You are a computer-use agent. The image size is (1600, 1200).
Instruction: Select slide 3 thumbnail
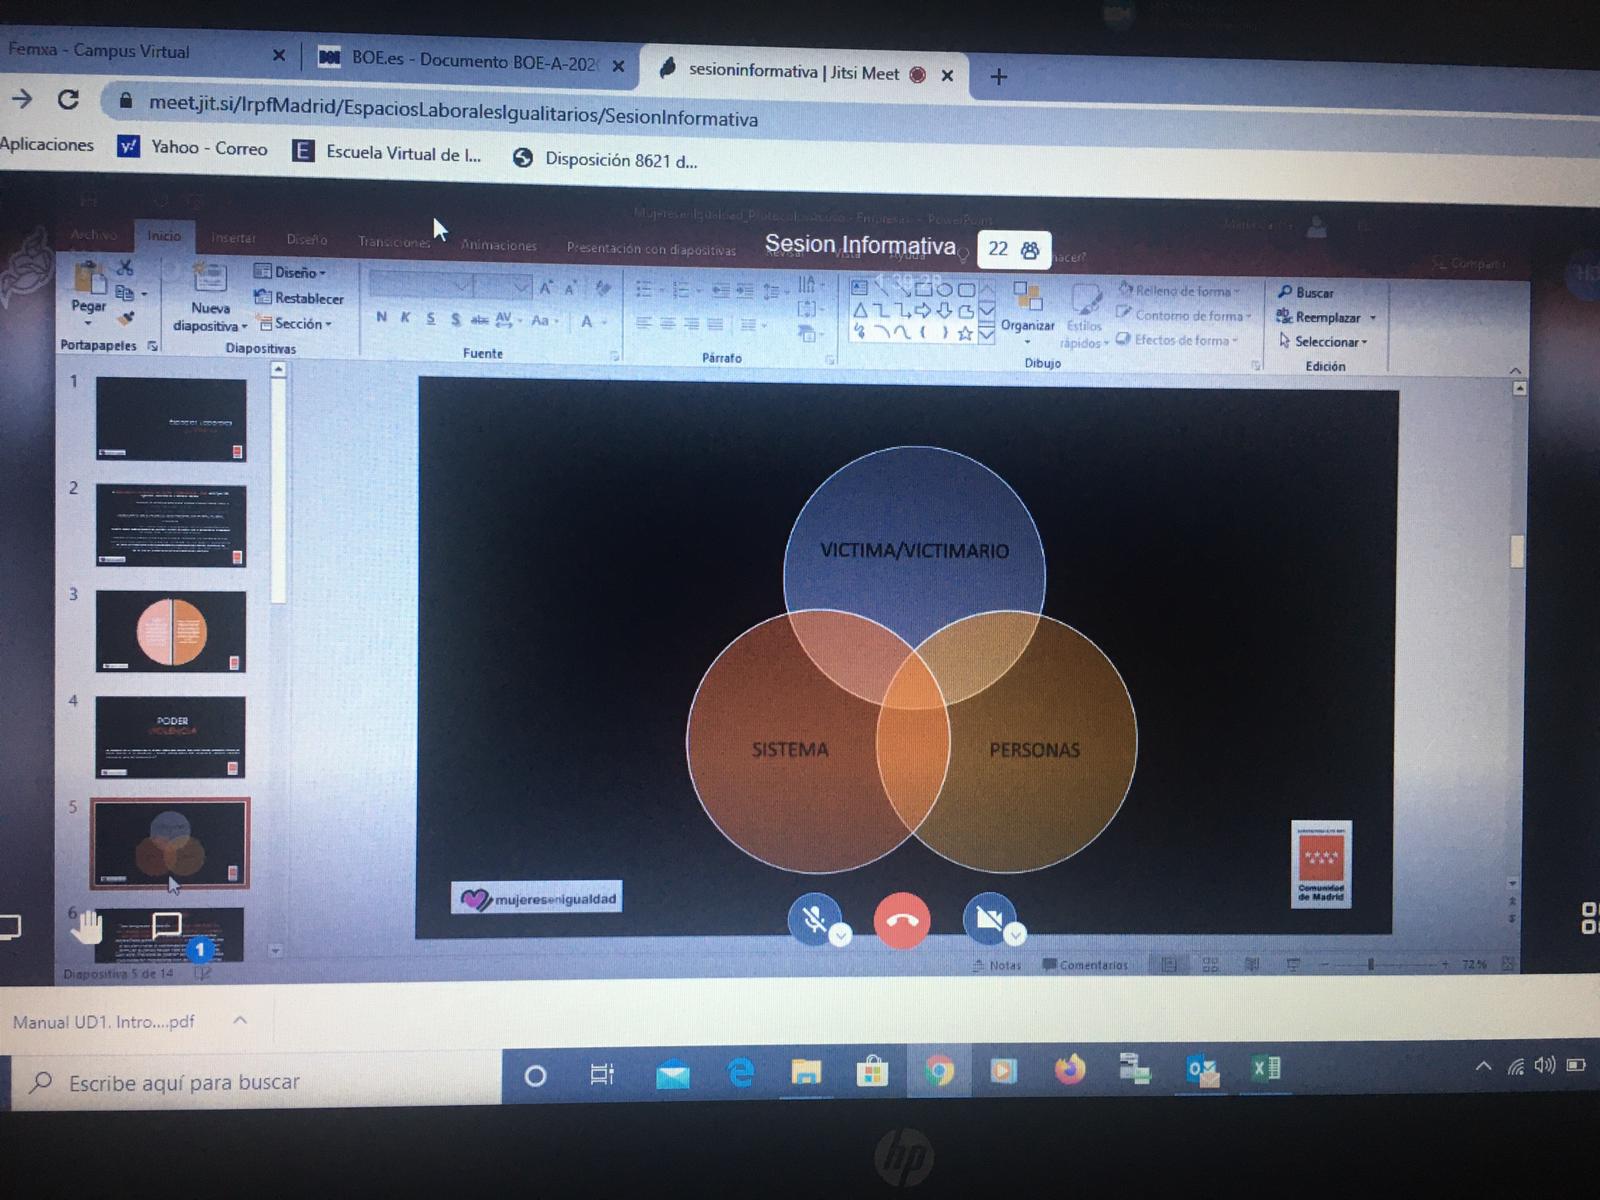(x=171, y=631)
